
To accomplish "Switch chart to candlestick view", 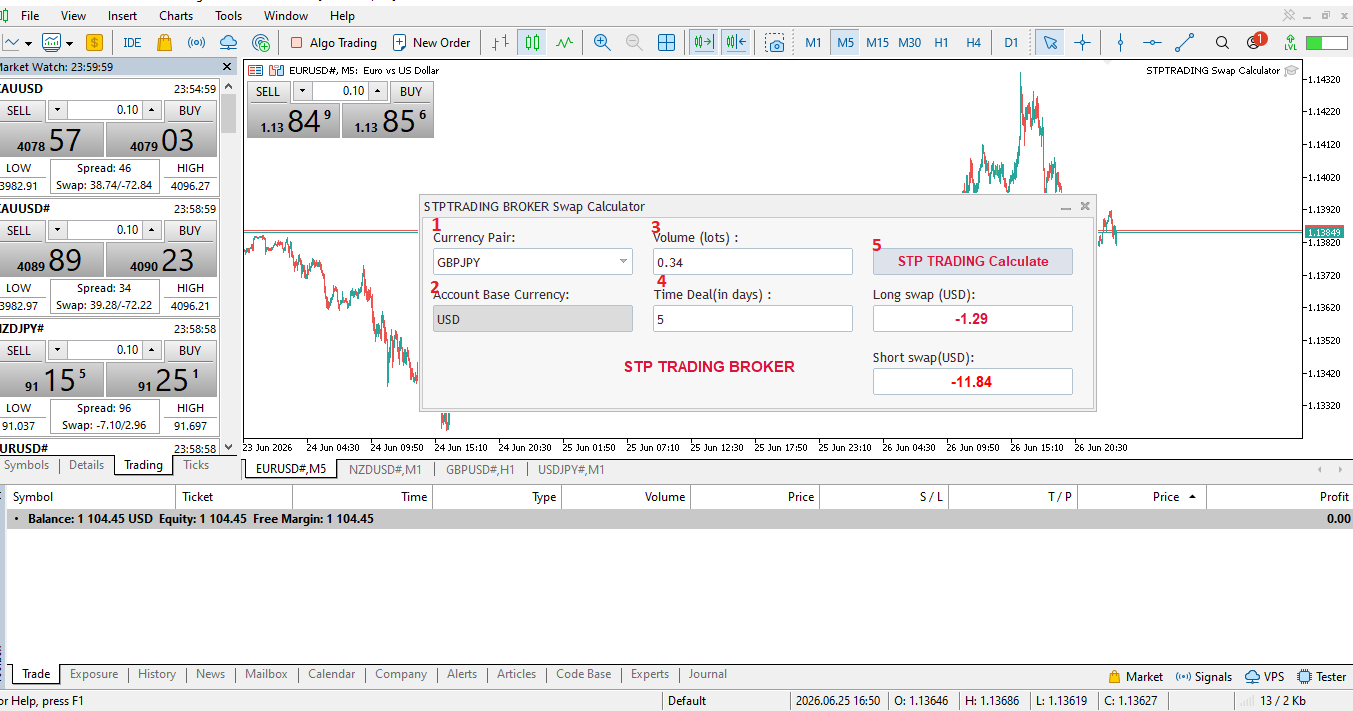I will [533, 43].
